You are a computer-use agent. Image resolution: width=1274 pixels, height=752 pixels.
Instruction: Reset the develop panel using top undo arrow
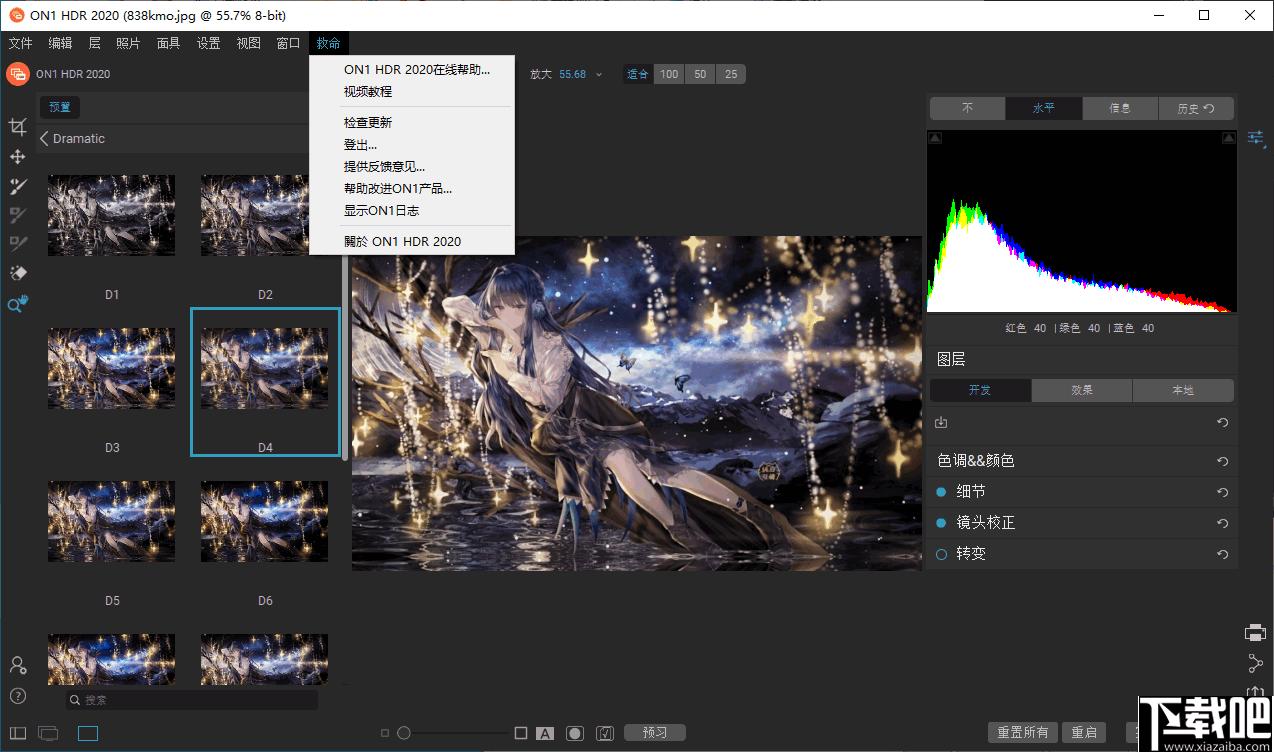[x=1222, y=423]
